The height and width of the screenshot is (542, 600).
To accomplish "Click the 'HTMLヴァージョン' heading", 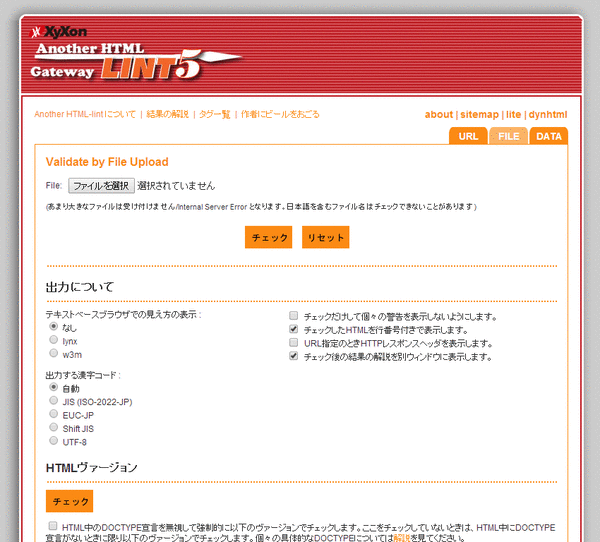I will 91,468.
